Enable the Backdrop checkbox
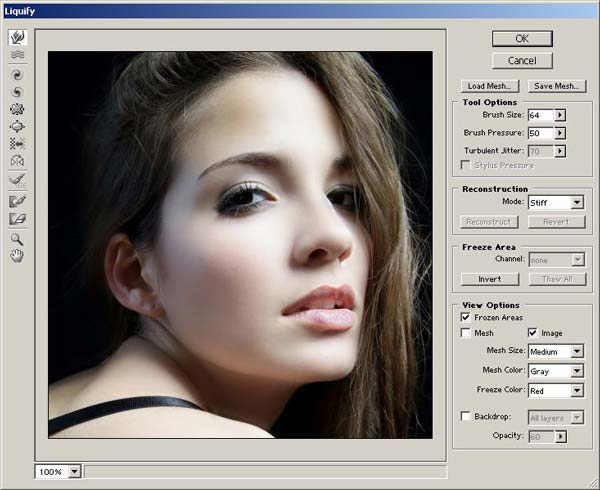The height and width of the screenshot is (490, 600). tap(466, 415)
